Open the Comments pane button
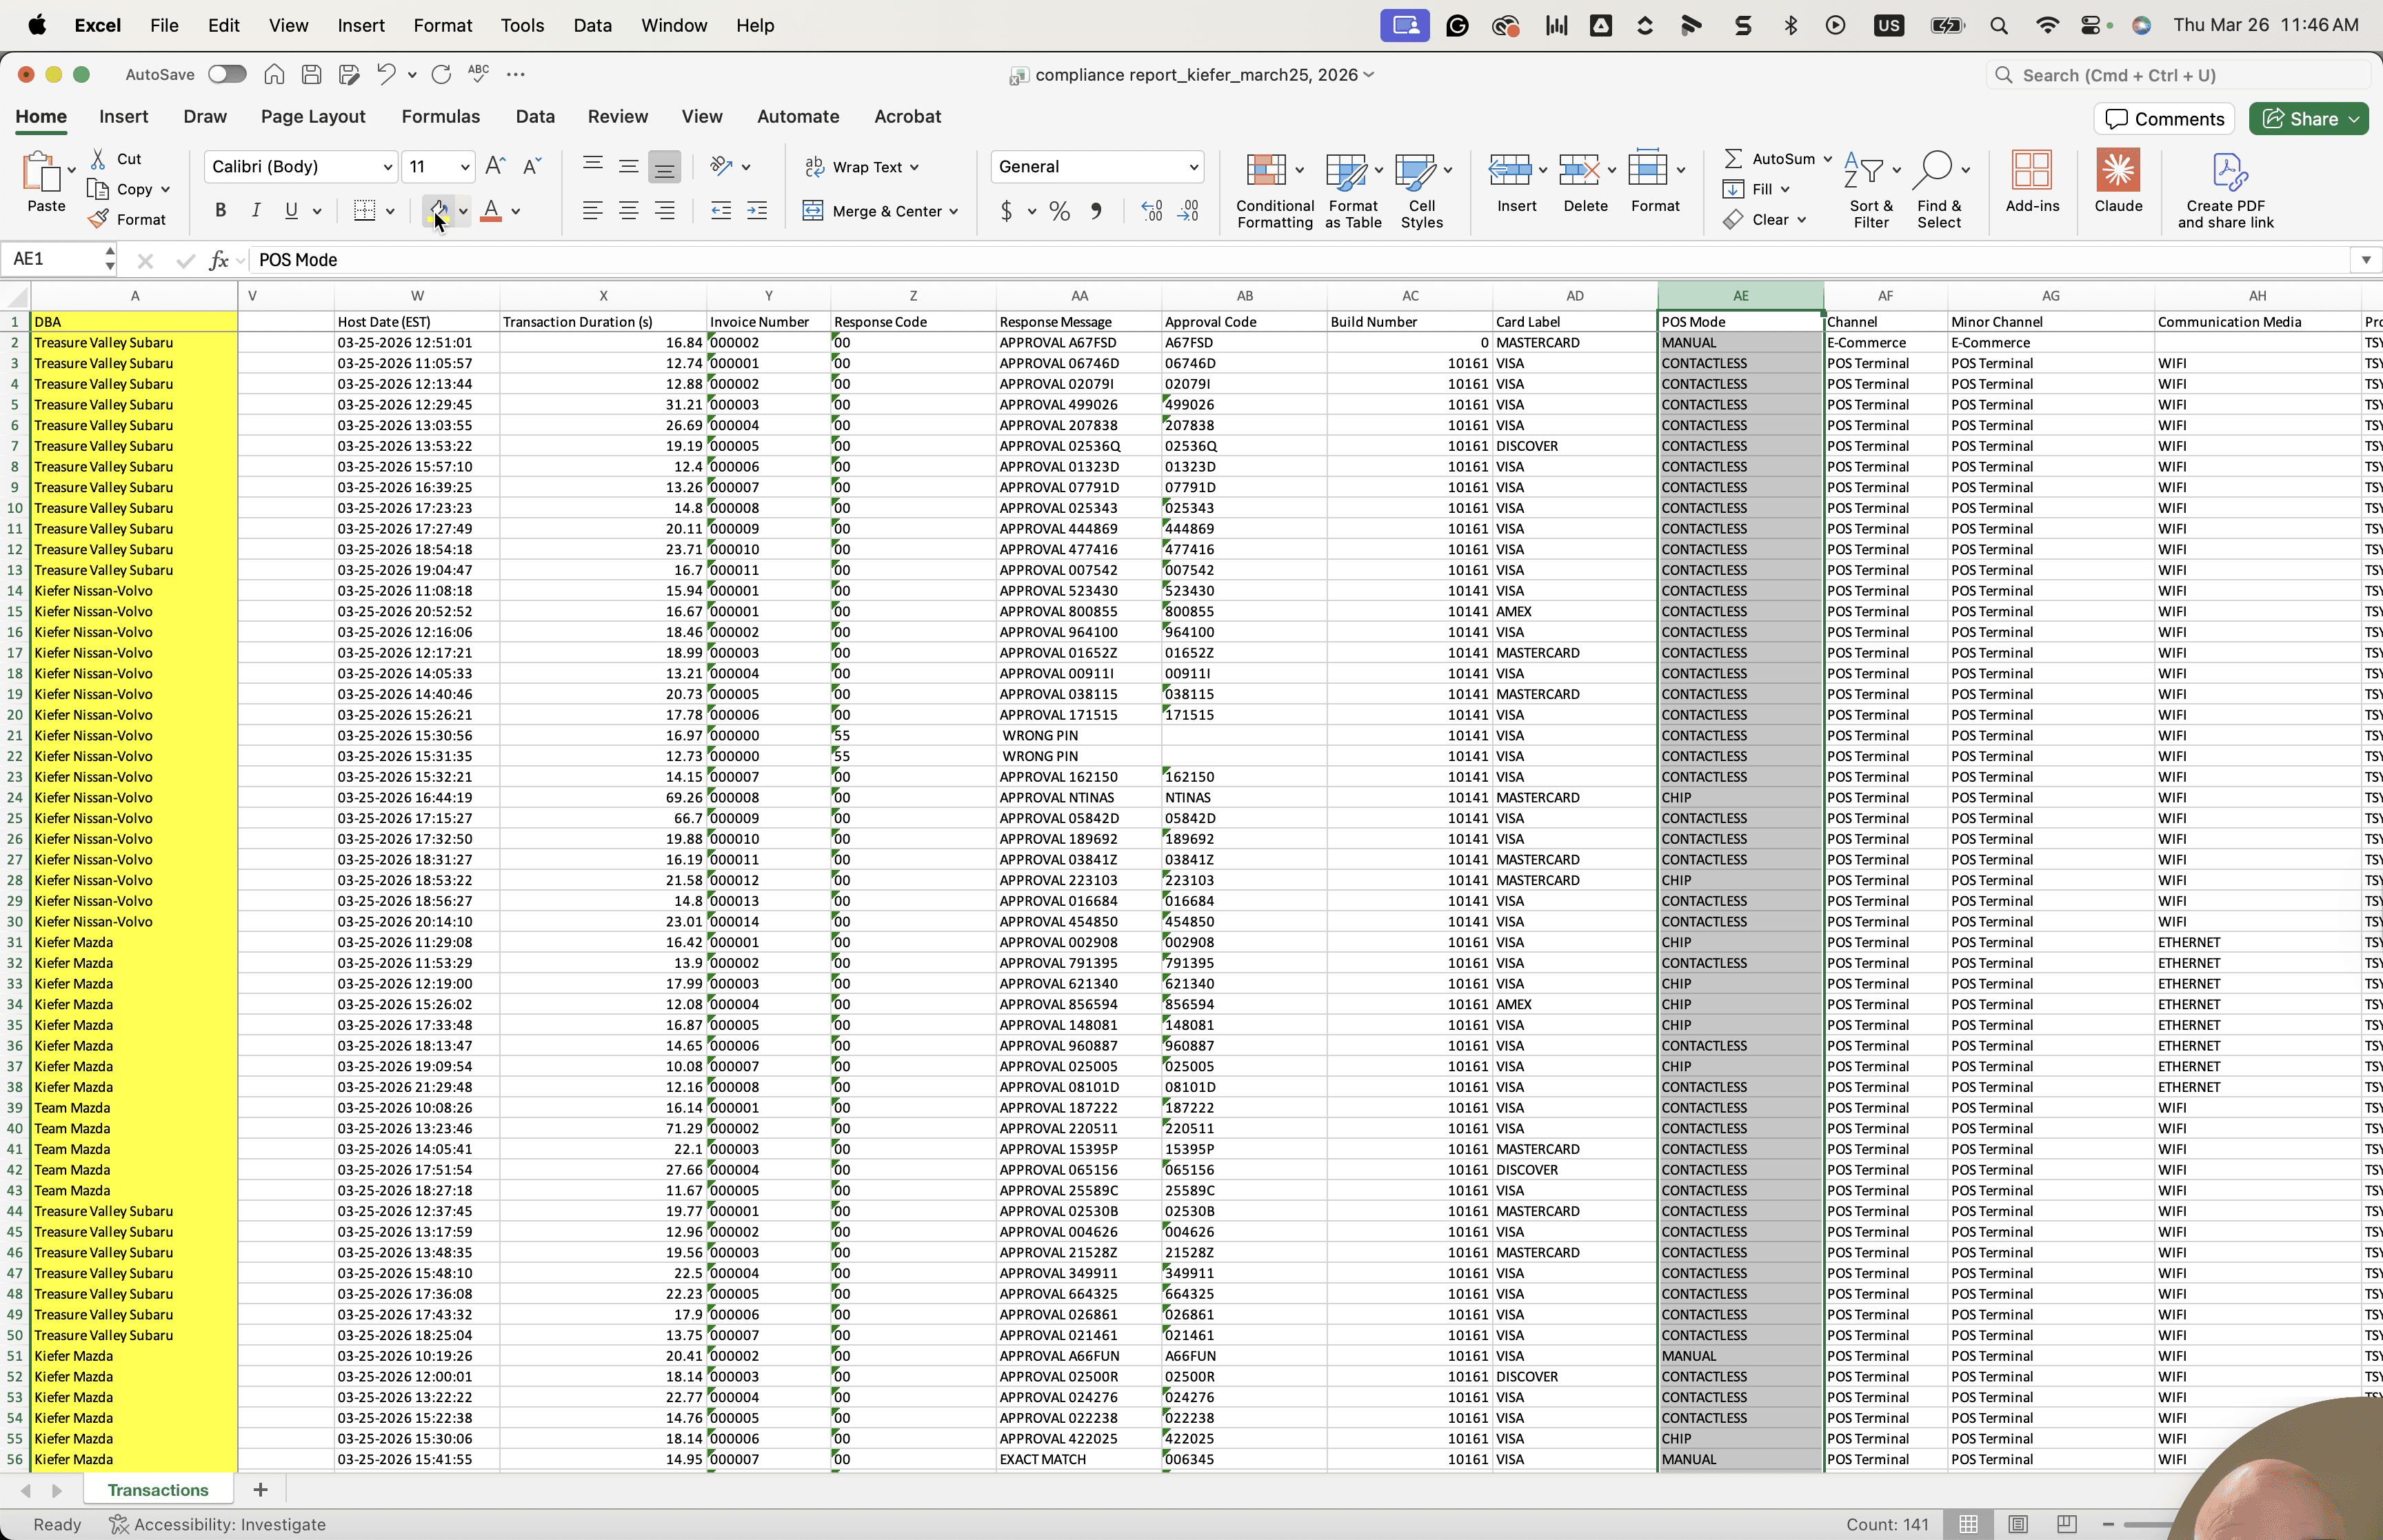The image size is (2383, 1540). [2164, 119]
